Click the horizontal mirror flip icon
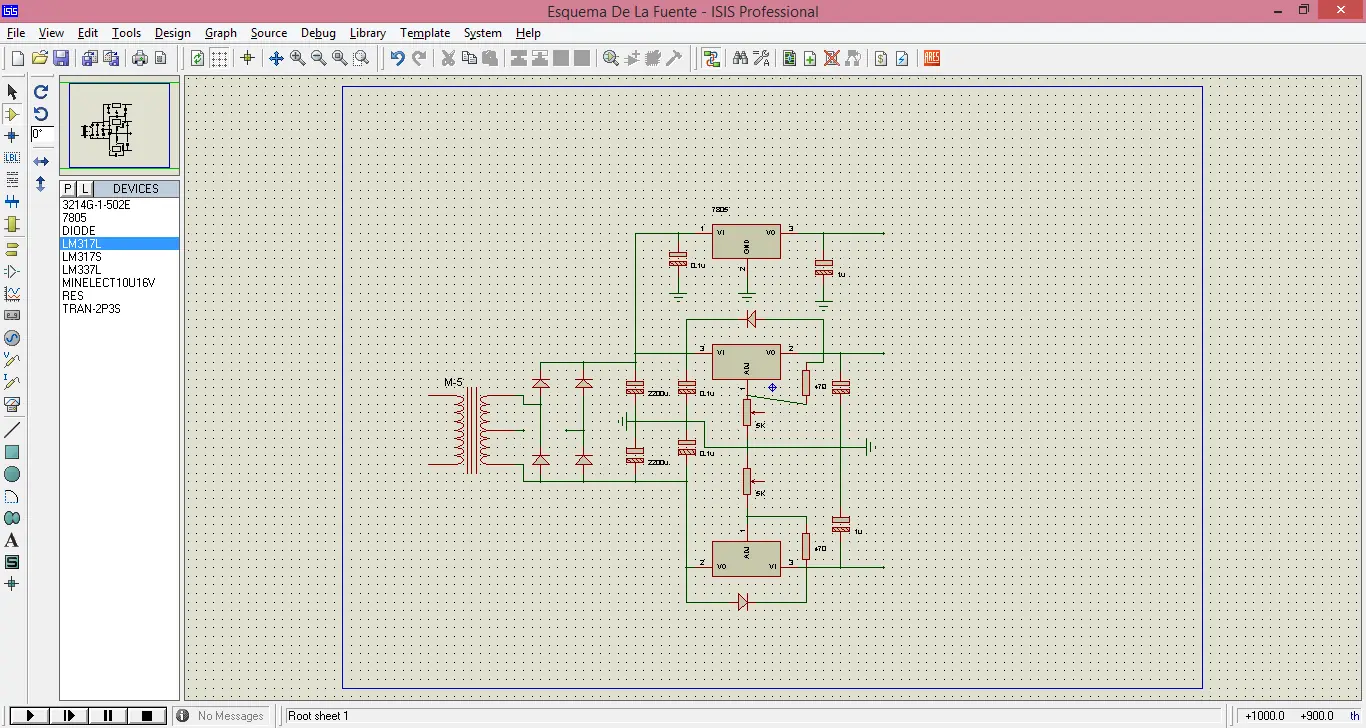Screen dimensions: 1366x728 click(x=41, y=161)
